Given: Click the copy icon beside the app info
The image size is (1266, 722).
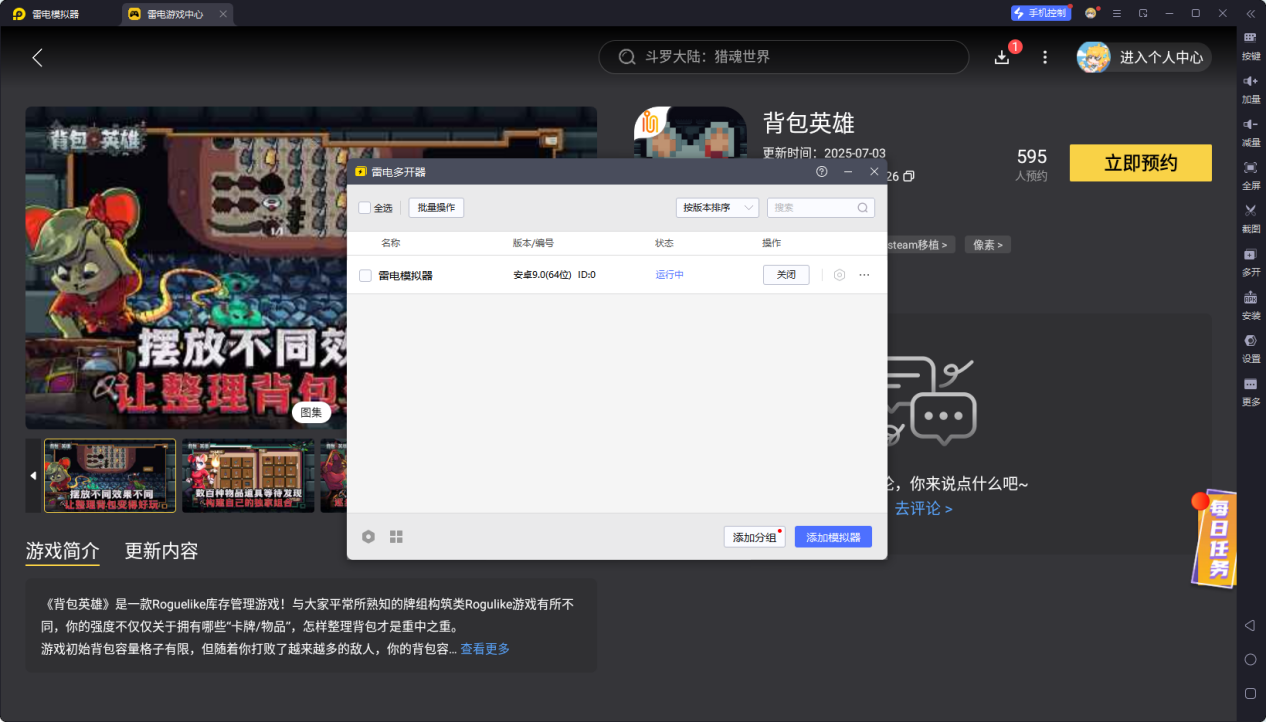Looking at the screenshot, I should pyautogui.click(x=908, y=176).
